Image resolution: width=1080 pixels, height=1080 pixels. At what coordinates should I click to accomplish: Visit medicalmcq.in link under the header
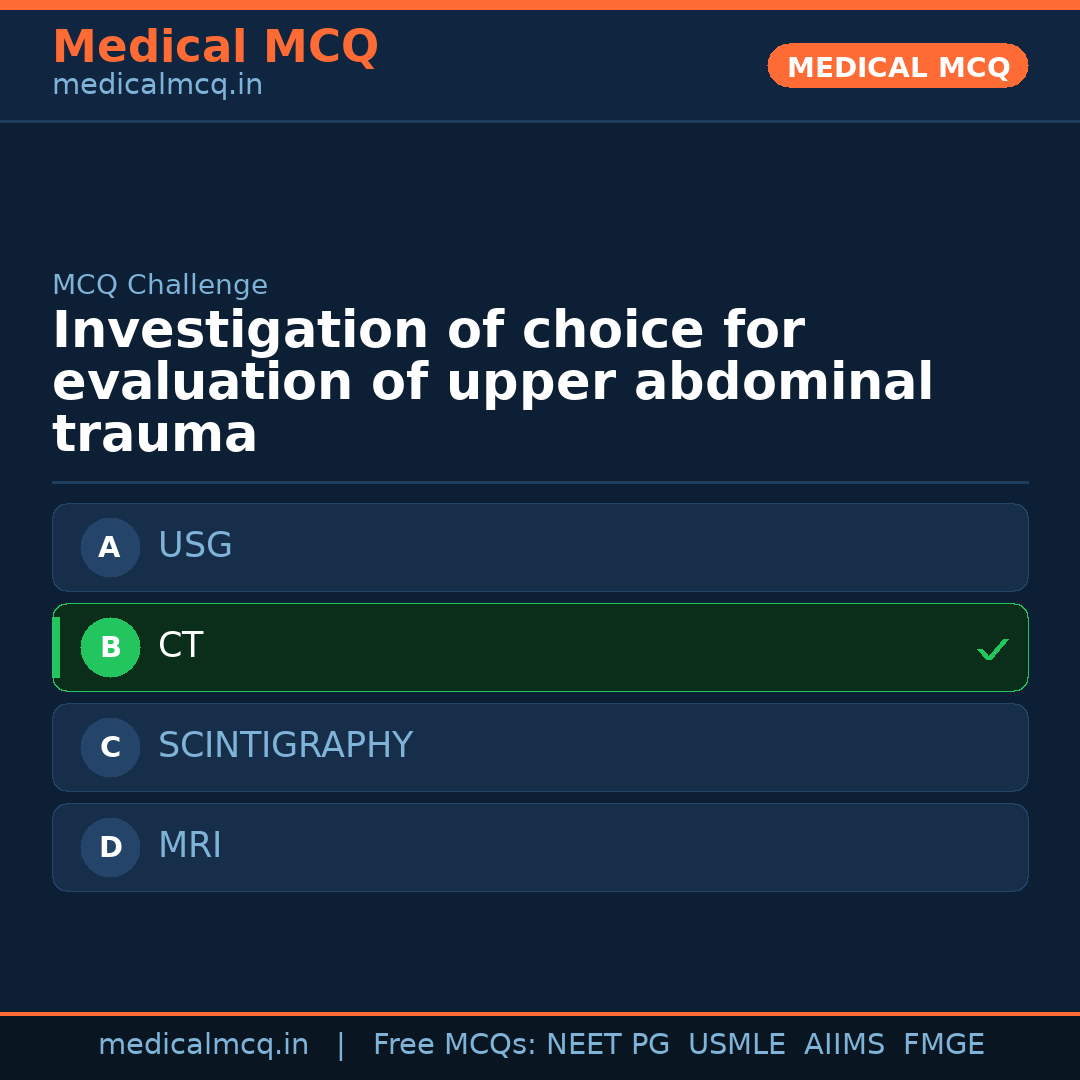coord(157,86)
